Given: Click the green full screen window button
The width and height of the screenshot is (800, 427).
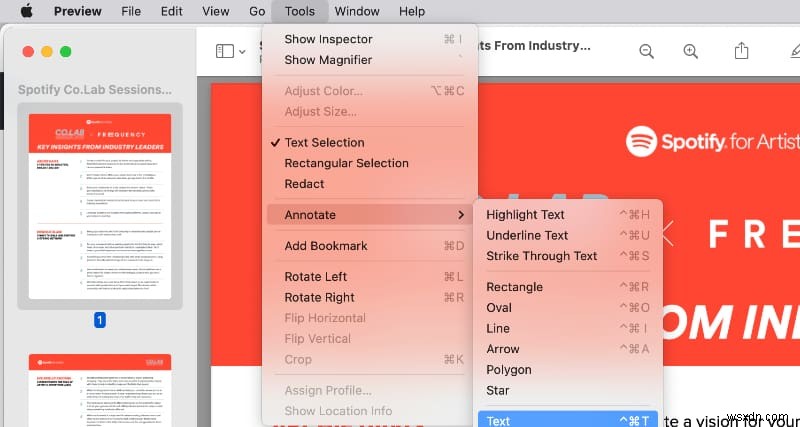Looking at the screenshot, I should pyautogui.click(x=65, y=52).
